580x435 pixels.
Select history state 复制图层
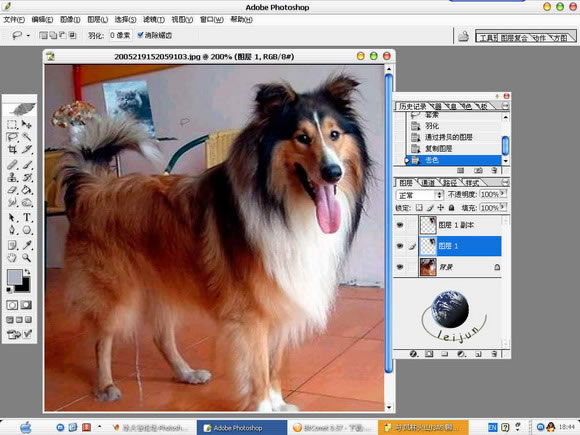[454, 149]
